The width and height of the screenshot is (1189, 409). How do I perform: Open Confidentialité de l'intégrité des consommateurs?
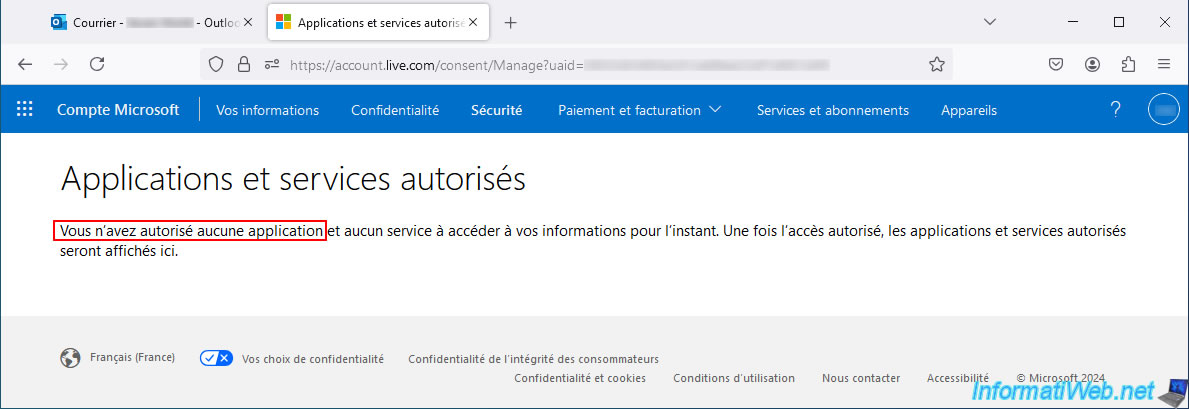pos(533,359)
